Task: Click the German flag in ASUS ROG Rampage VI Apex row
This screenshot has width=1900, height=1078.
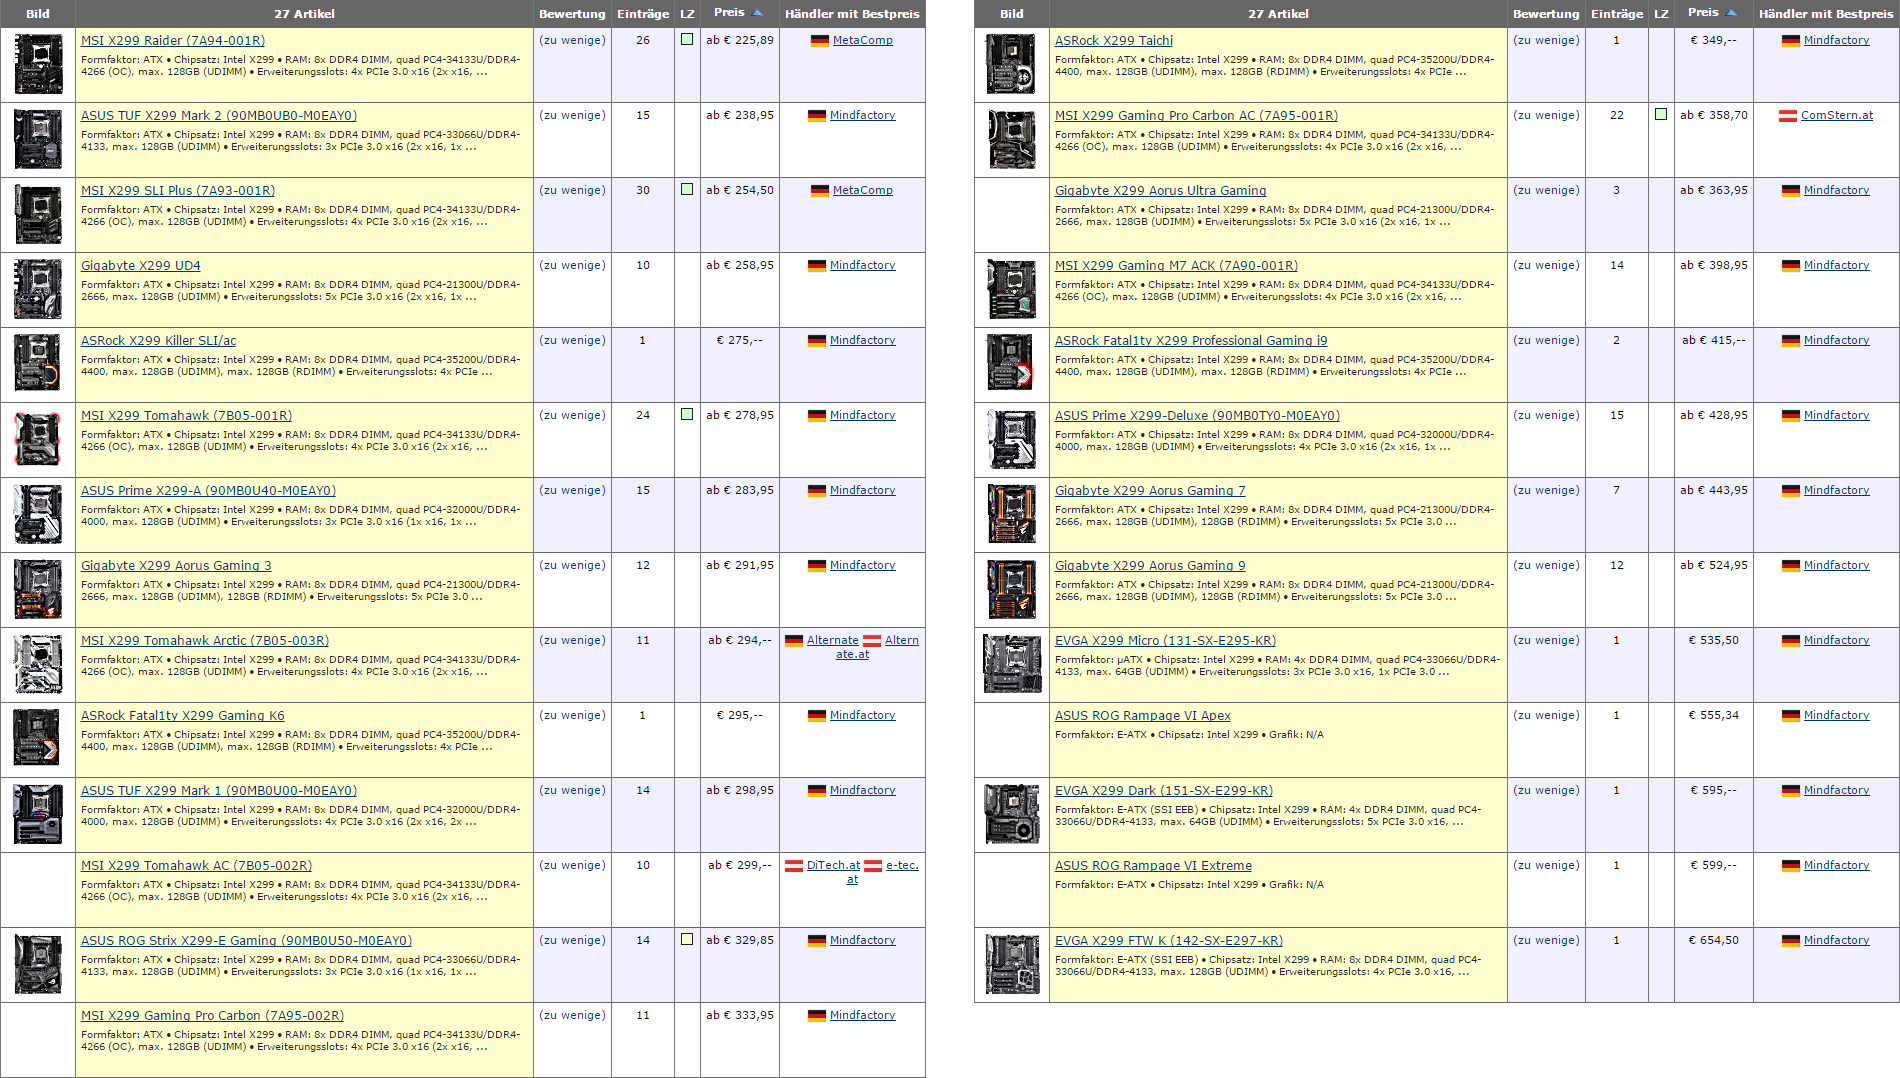Action: pyautogui.click(x=1791, y=716)
